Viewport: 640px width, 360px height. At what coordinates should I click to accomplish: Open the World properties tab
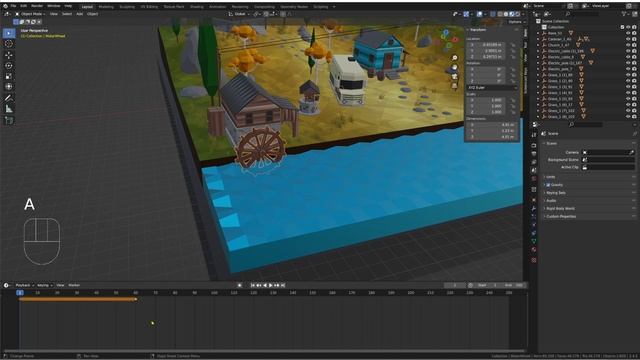tap(534, 179)
